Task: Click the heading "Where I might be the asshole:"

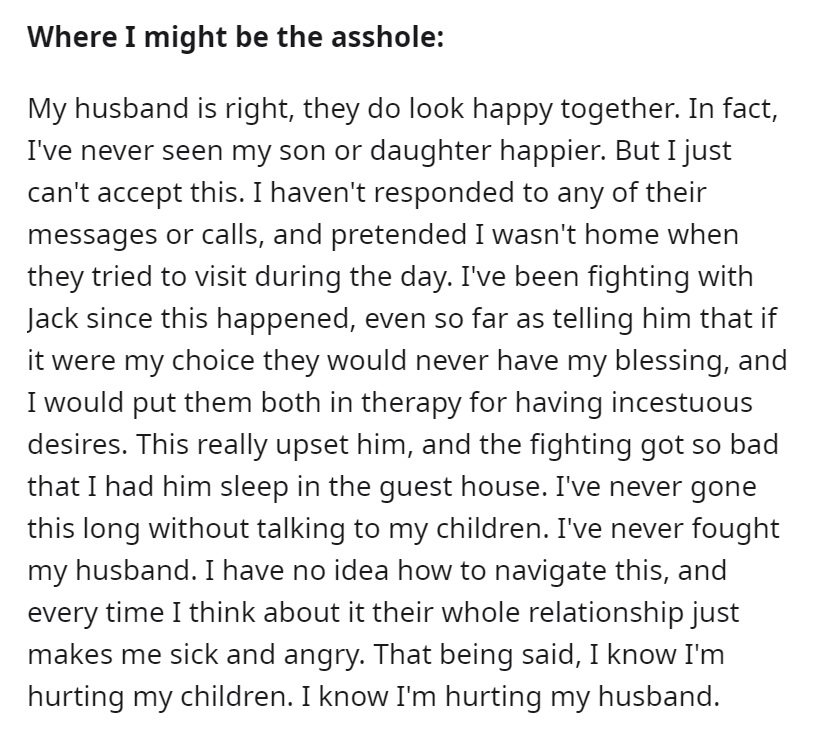Action: (236, 38)
